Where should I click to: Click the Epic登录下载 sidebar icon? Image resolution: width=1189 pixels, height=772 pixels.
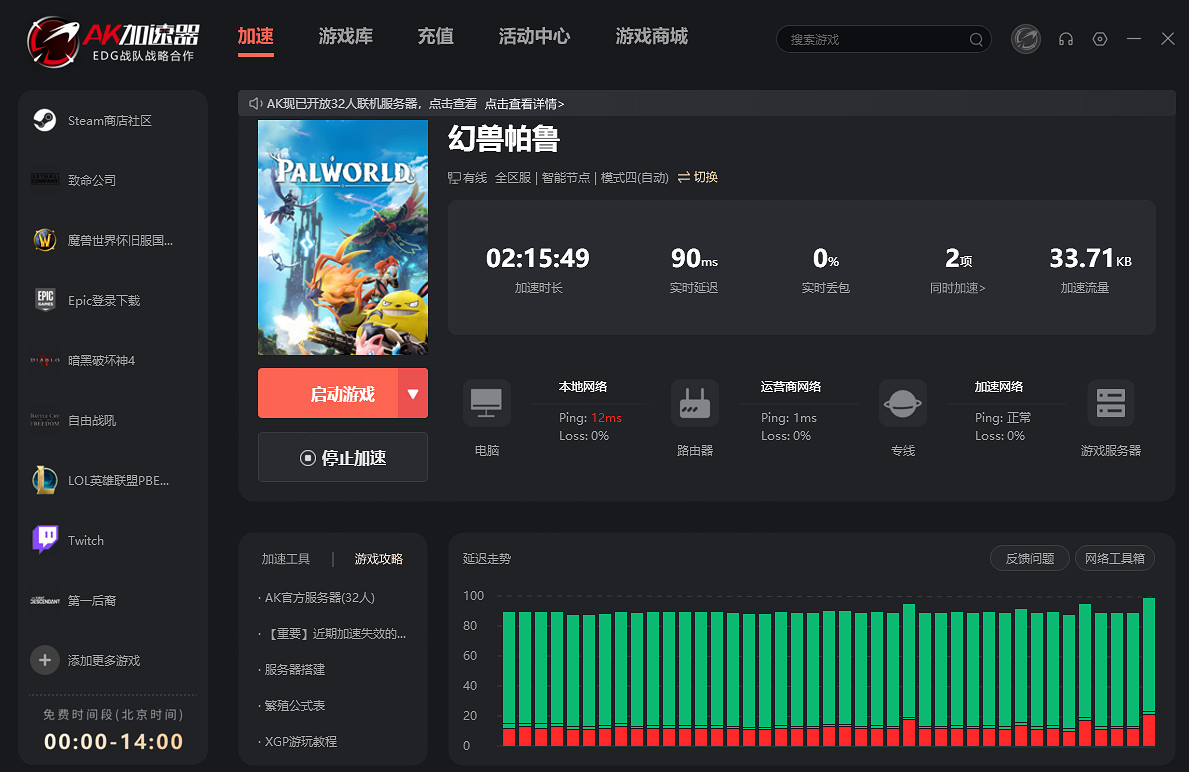[x=44, y=300]
